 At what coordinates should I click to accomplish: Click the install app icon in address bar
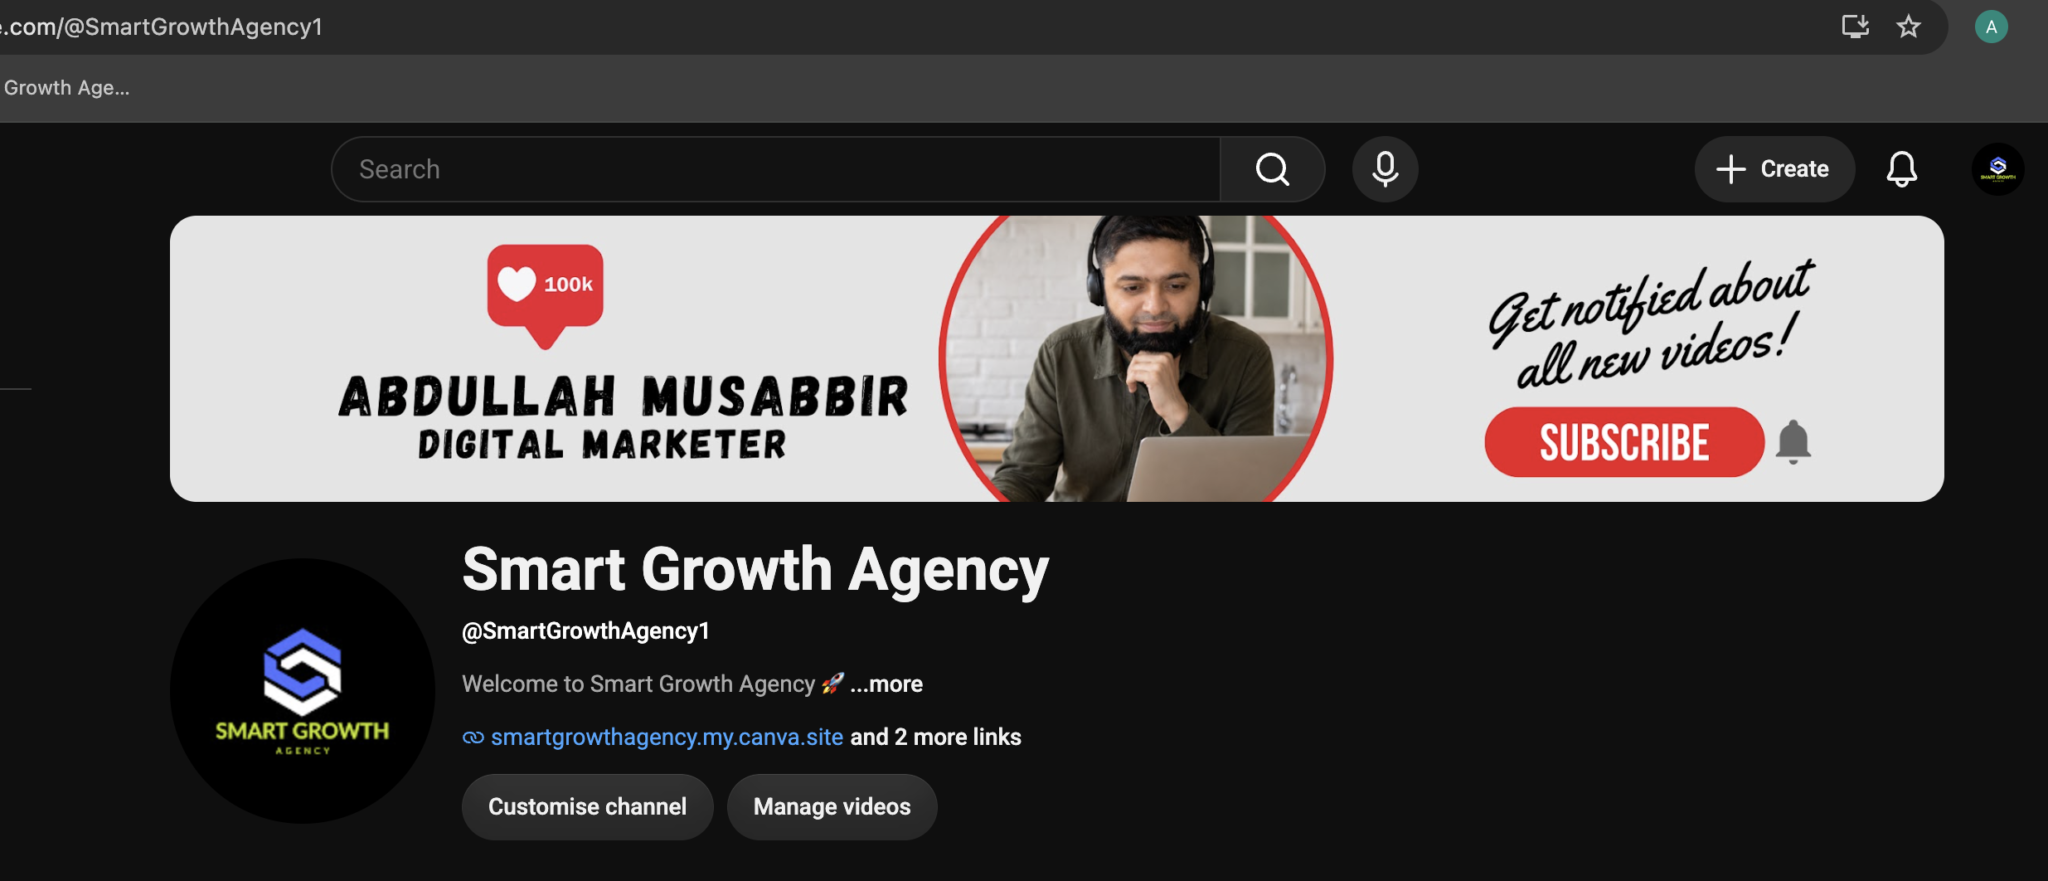pos(1856,27)
